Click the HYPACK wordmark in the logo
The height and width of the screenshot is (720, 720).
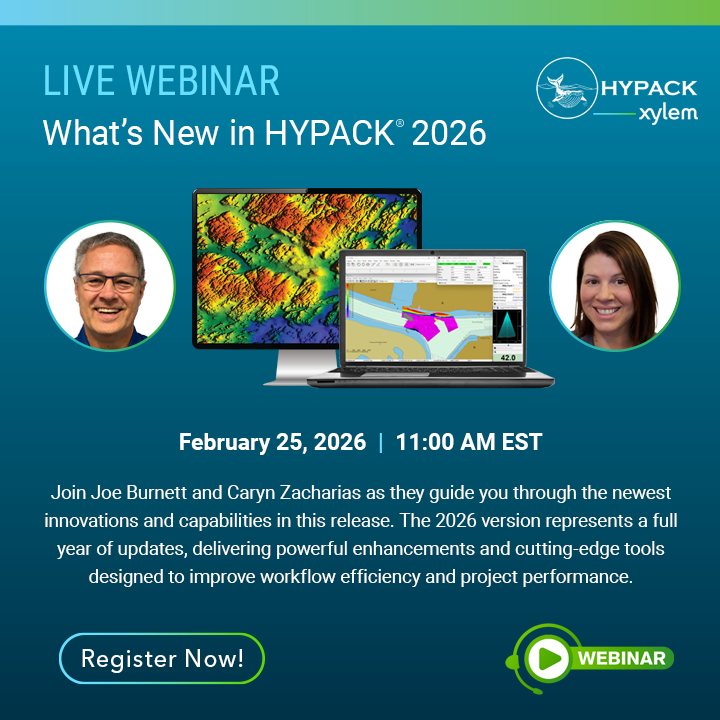[x=649, y=88]
